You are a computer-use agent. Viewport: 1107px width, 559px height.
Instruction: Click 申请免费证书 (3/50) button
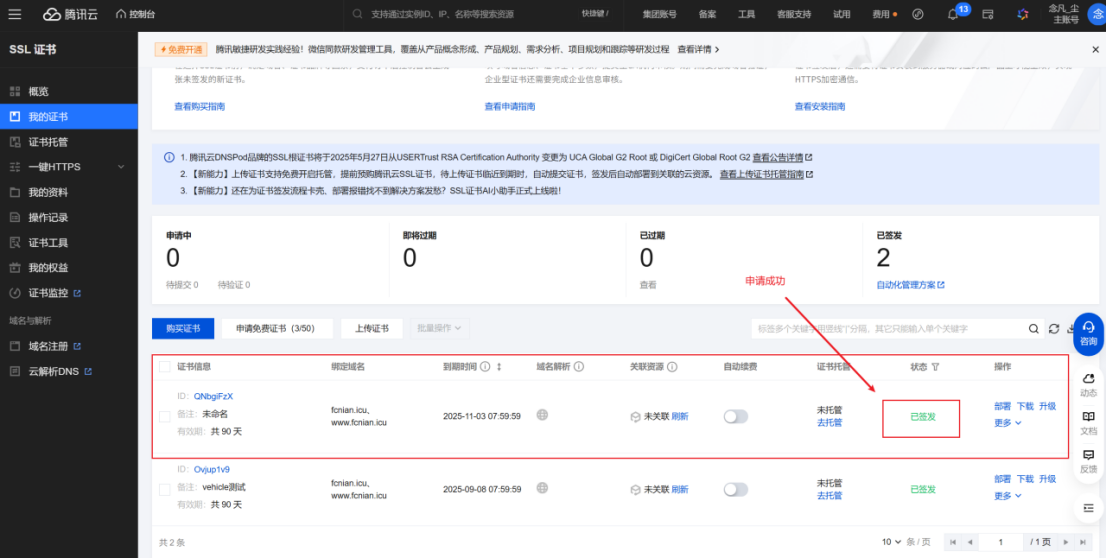(x=275, y=329)
